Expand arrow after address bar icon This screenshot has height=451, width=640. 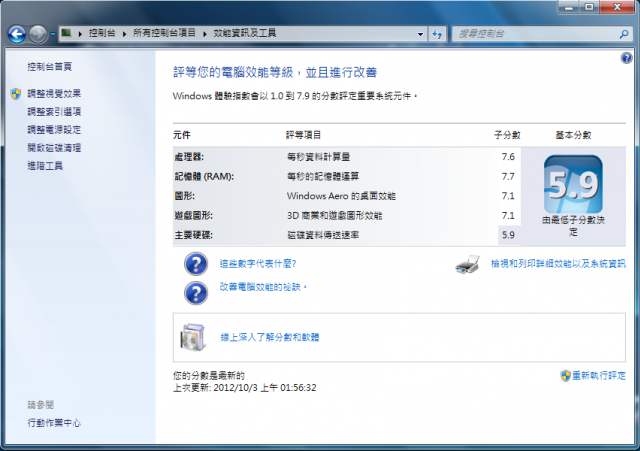pyautogui.click(x=80, y=33)
